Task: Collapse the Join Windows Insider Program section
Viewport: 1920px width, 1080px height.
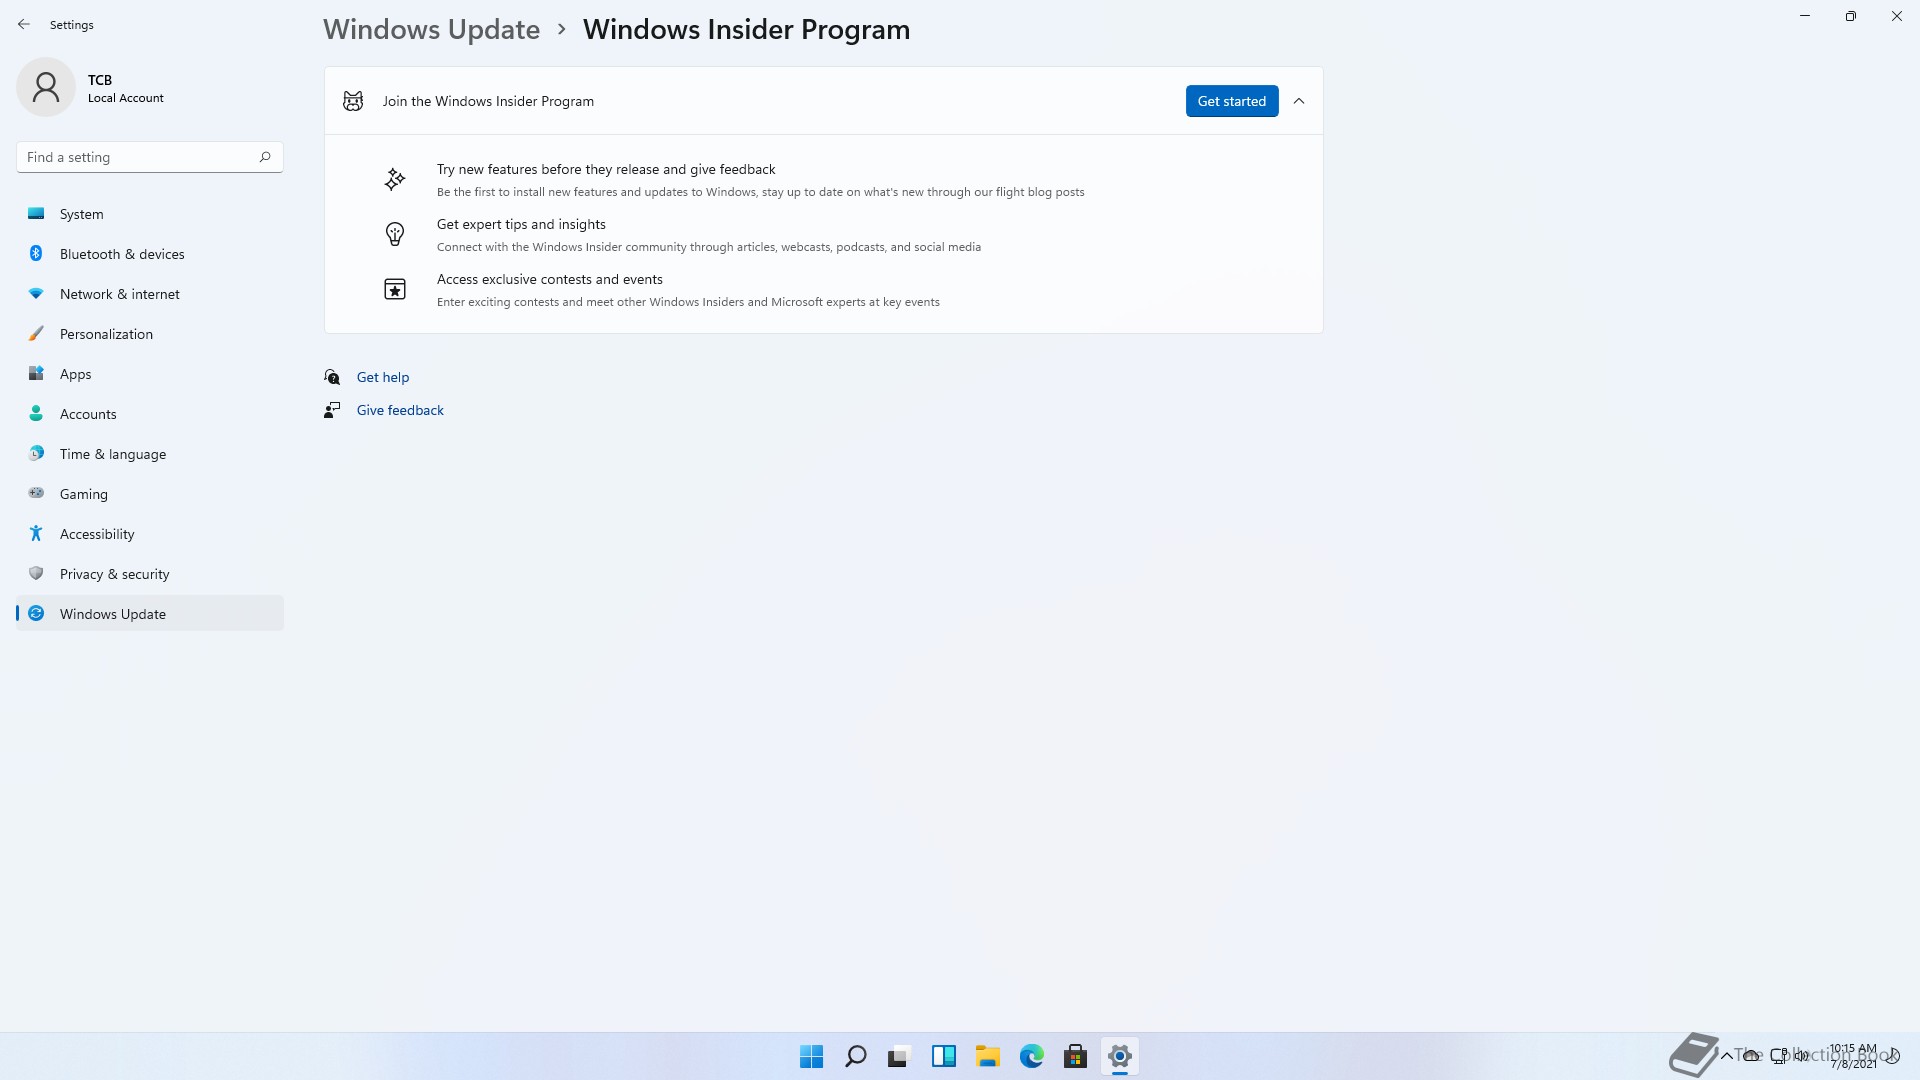Action: point(1299,101)
